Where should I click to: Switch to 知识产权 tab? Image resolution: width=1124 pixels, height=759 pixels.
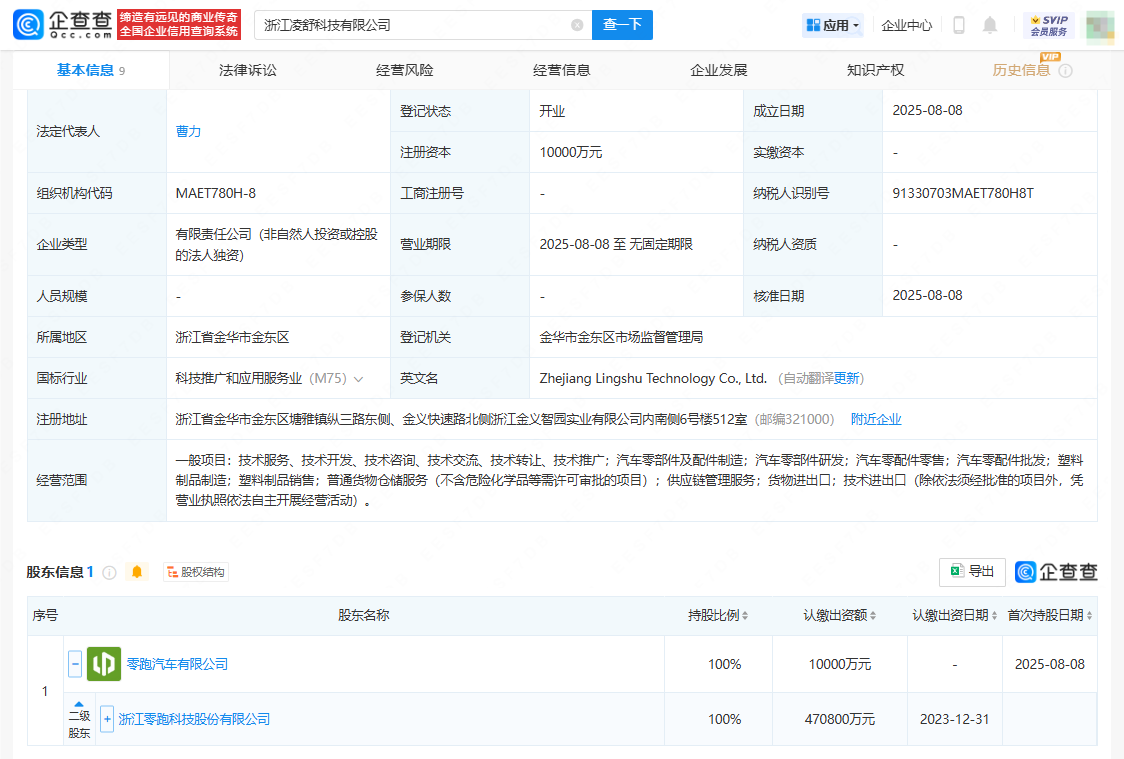pos(875,70)
